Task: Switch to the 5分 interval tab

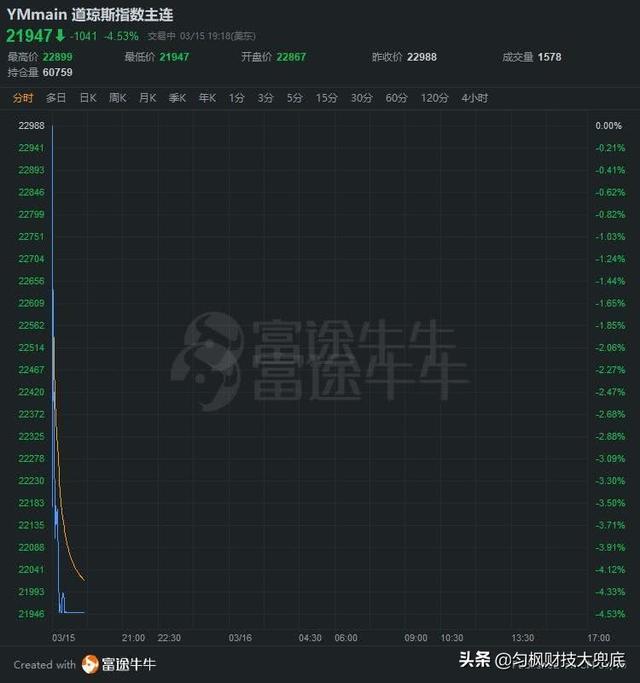Action: (x=294, y=98)
